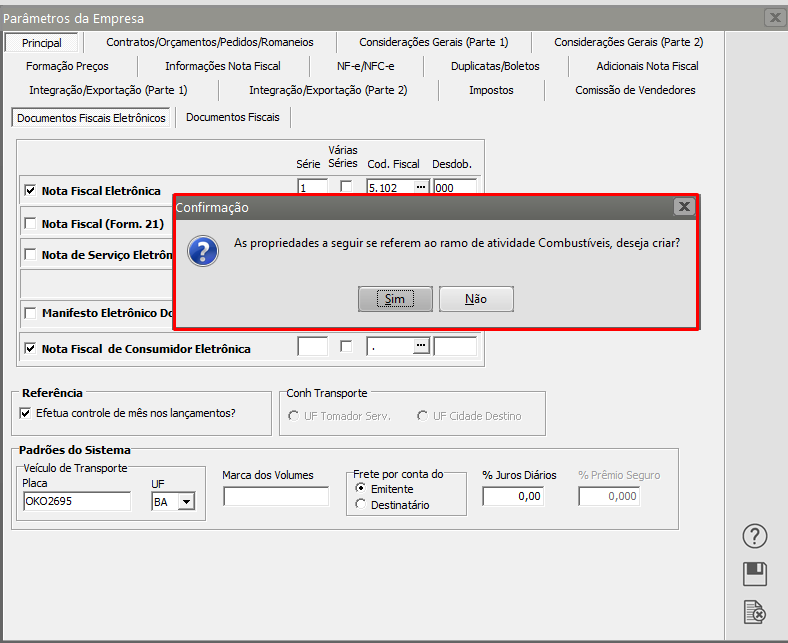Viewport: 788px width, 643px height.
Task: Toggle Várias Séries for Consumidor Eletrônica row
Action: pos(346,346)
